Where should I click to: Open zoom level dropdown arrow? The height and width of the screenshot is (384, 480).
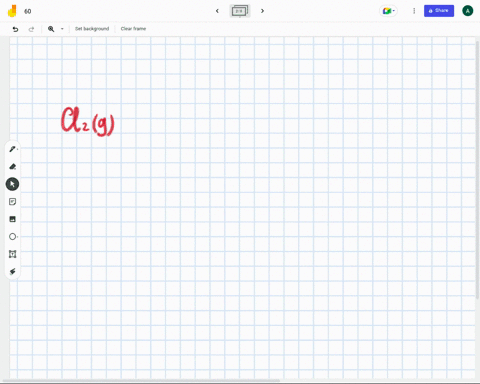point(62,29)
